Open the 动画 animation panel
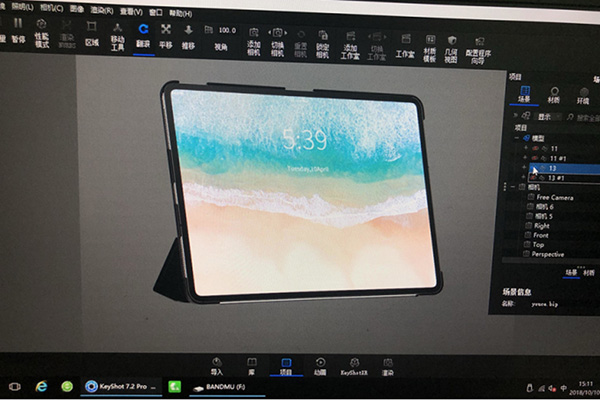600x400 pixels. coord(320,367)
